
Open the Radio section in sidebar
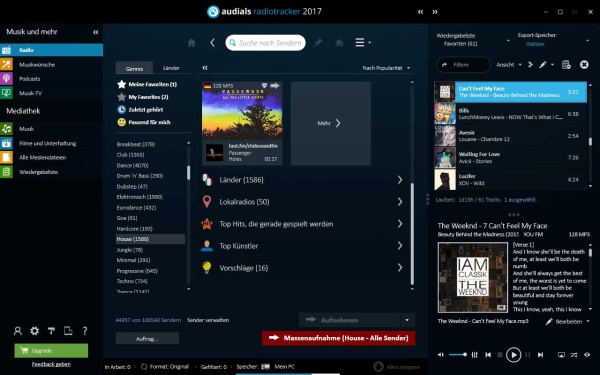point(51,50)
